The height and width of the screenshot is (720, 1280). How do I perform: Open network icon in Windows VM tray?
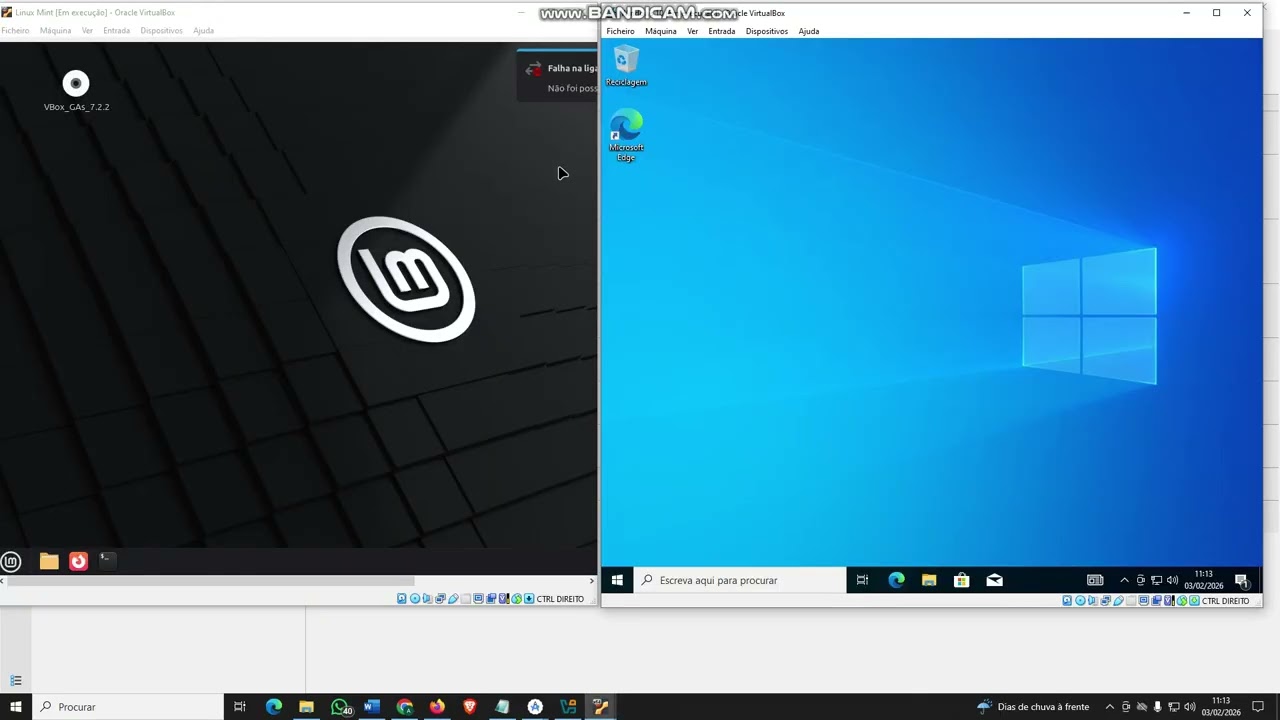[x=1156, y=580]
